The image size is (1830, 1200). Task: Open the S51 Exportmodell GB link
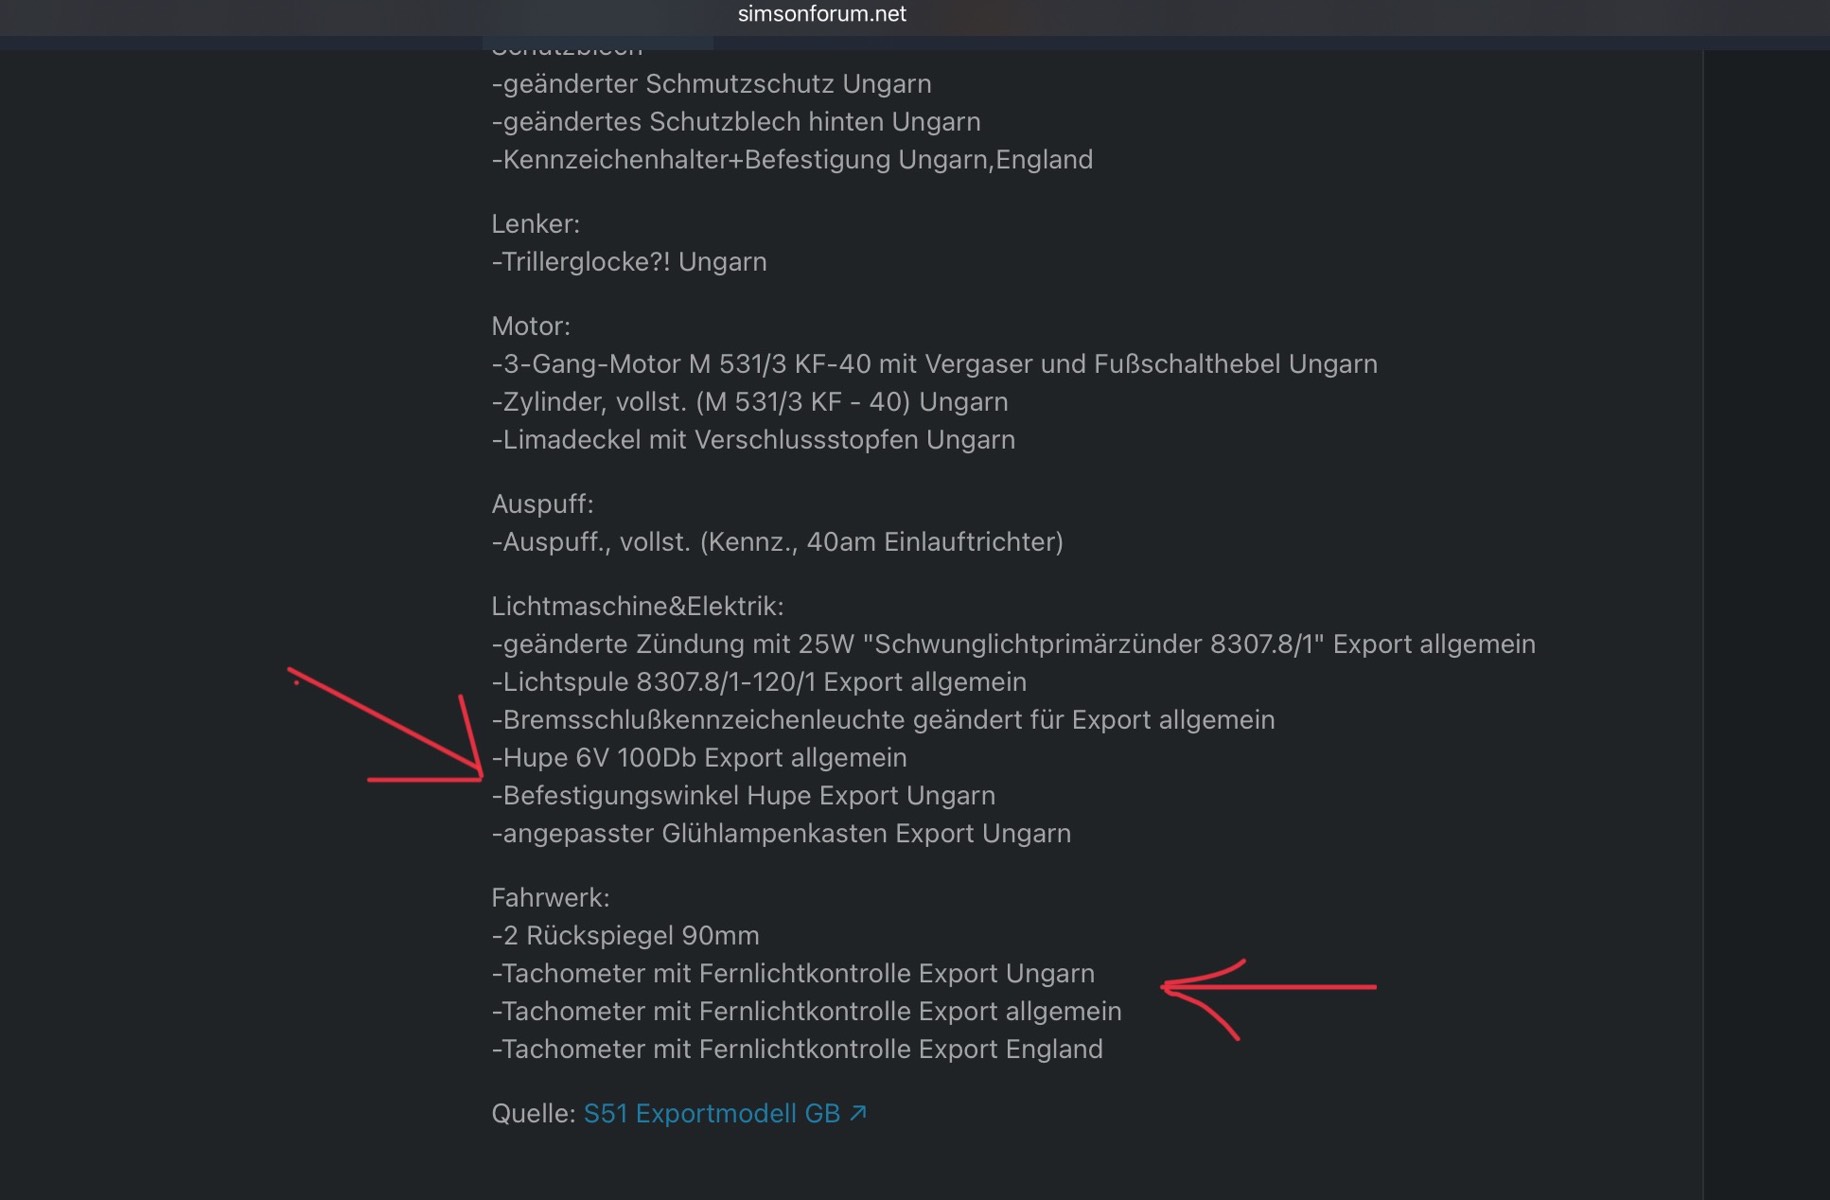point(711,1113)
